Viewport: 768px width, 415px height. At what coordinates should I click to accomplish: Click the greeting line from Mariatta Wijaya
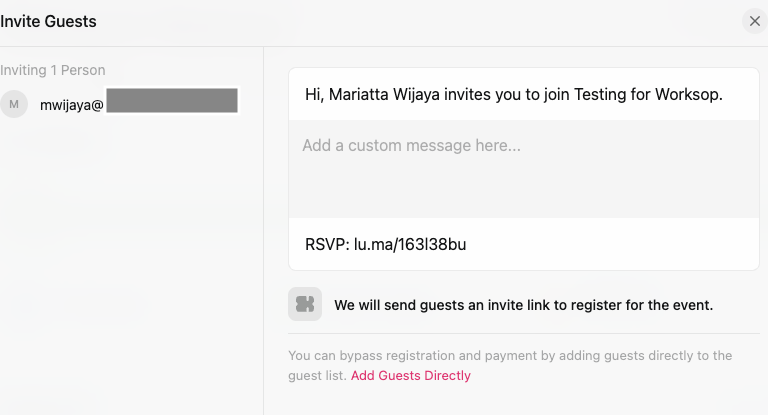pyautogui.click(x=514, y=94)
